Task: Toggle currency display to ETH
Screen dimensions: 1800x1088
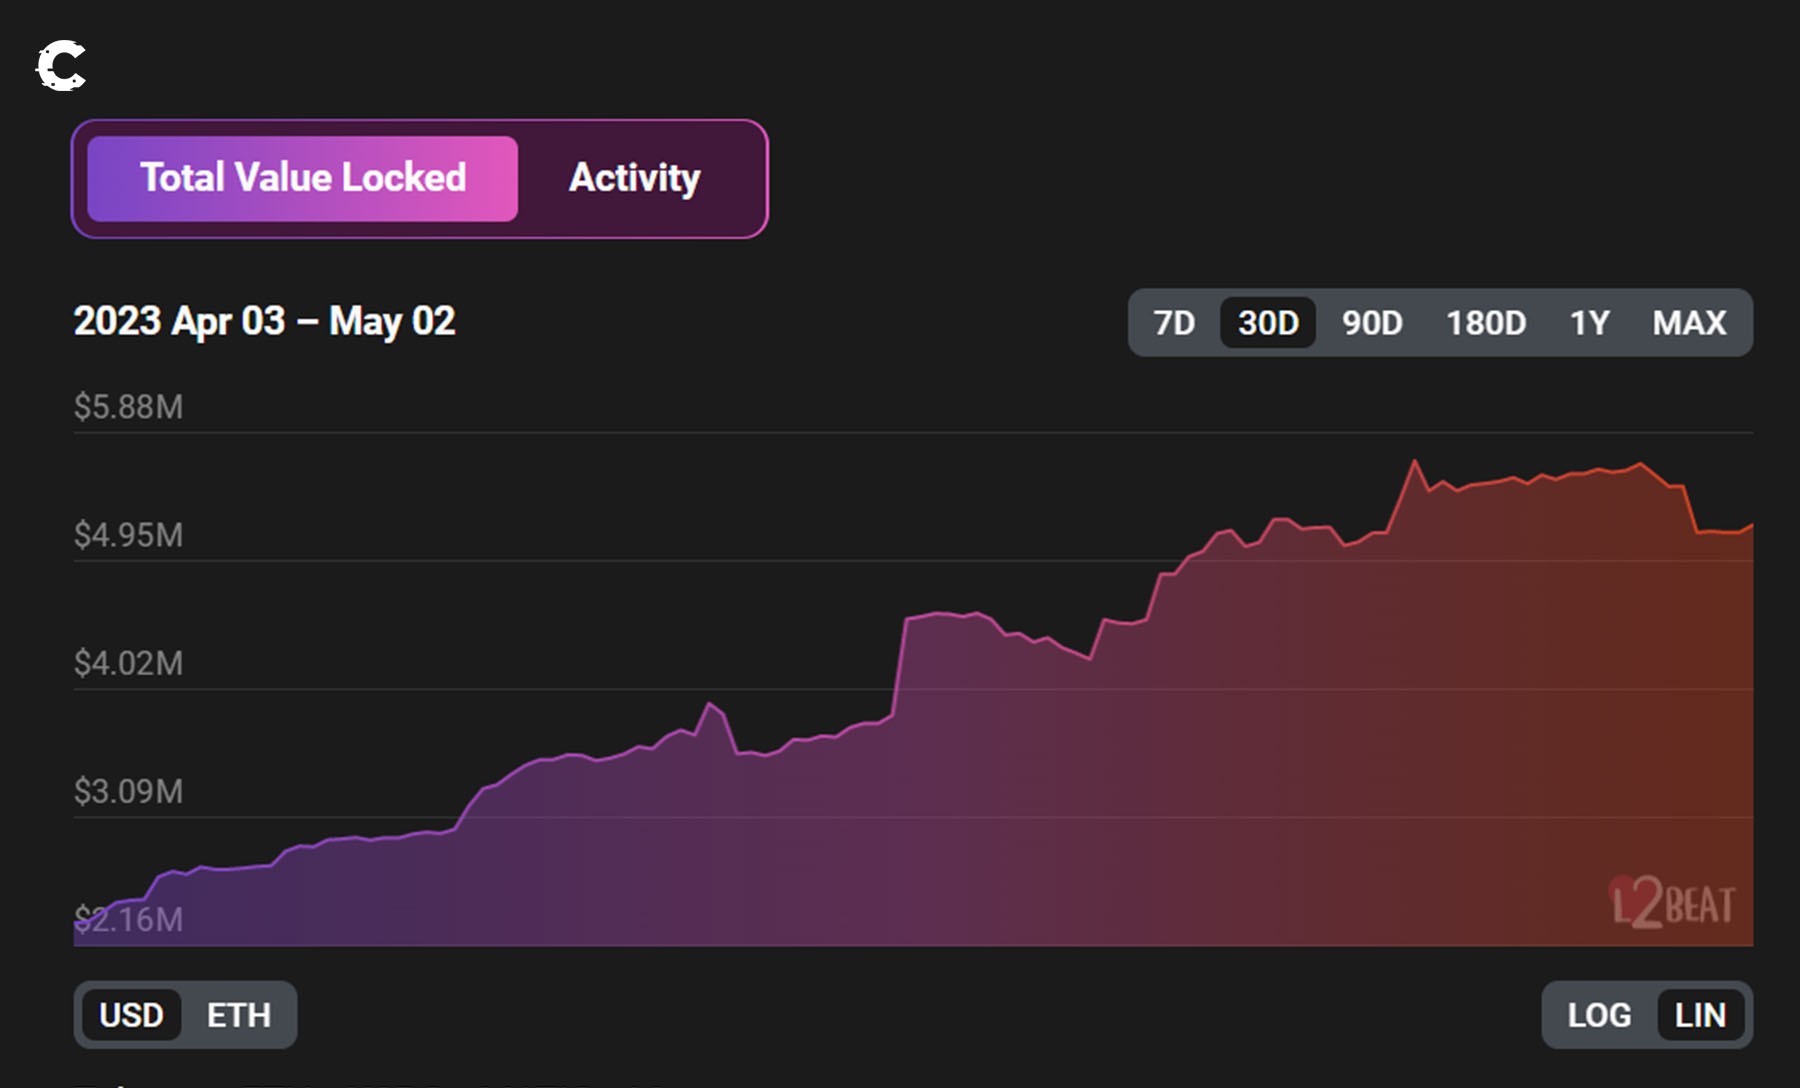Action: (238, 1015)
